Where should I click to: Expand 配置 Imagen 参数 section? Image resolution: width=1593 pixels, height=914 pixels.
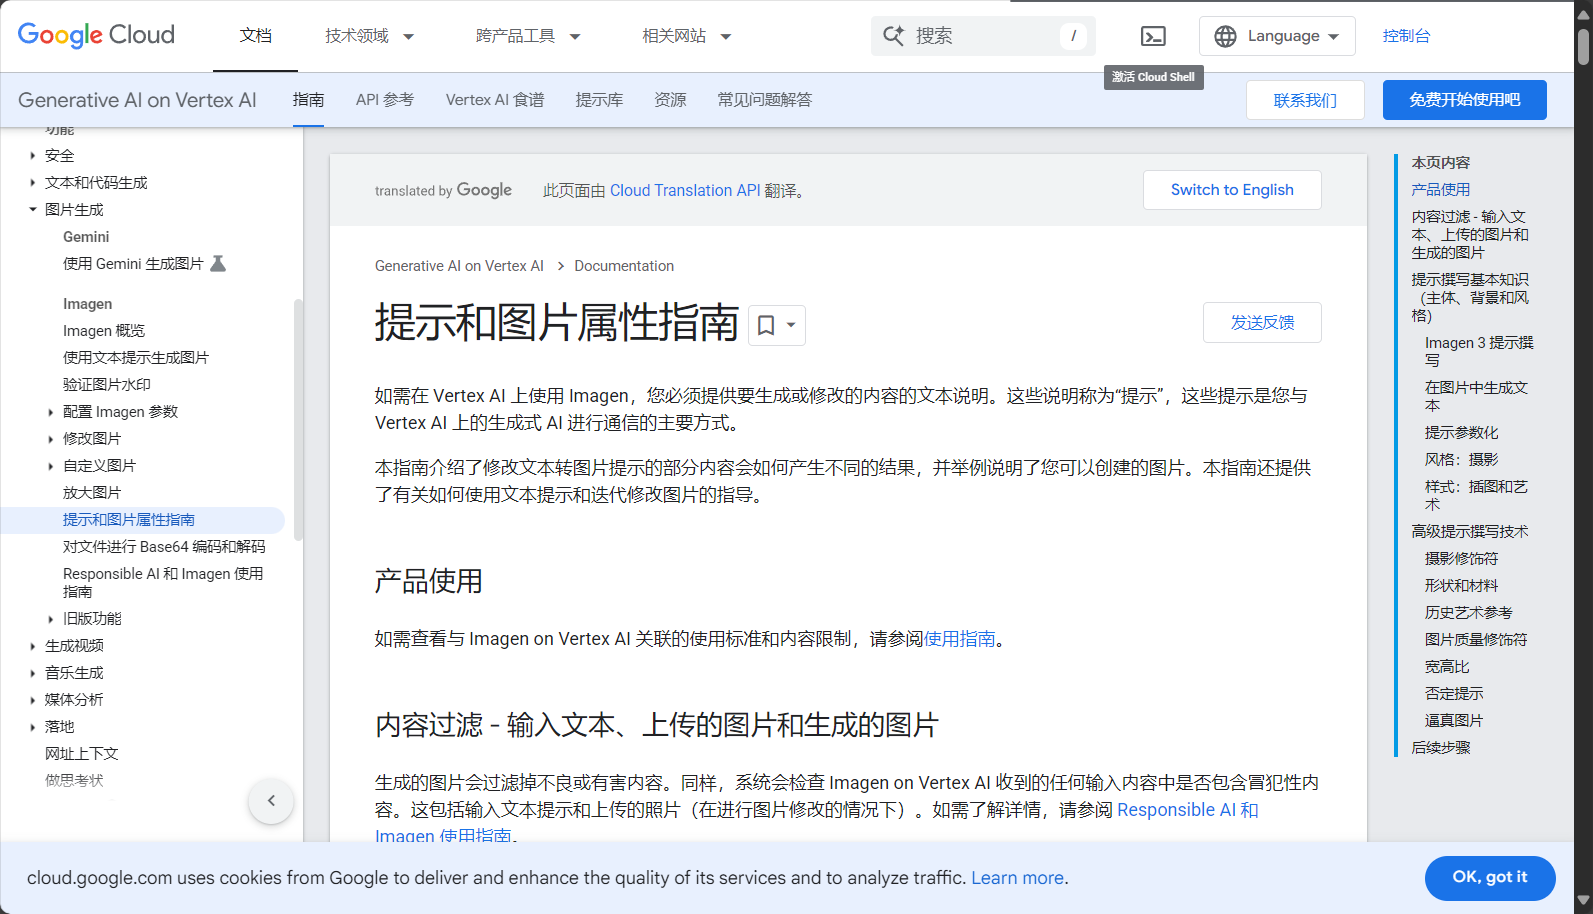click(50, 412)
